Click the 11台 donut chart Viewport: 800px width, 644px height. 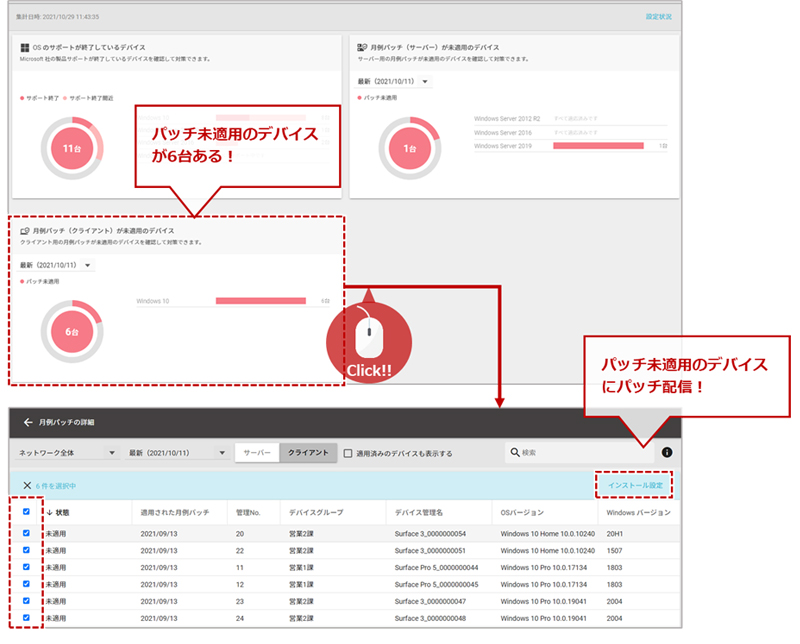click(72, 148)
